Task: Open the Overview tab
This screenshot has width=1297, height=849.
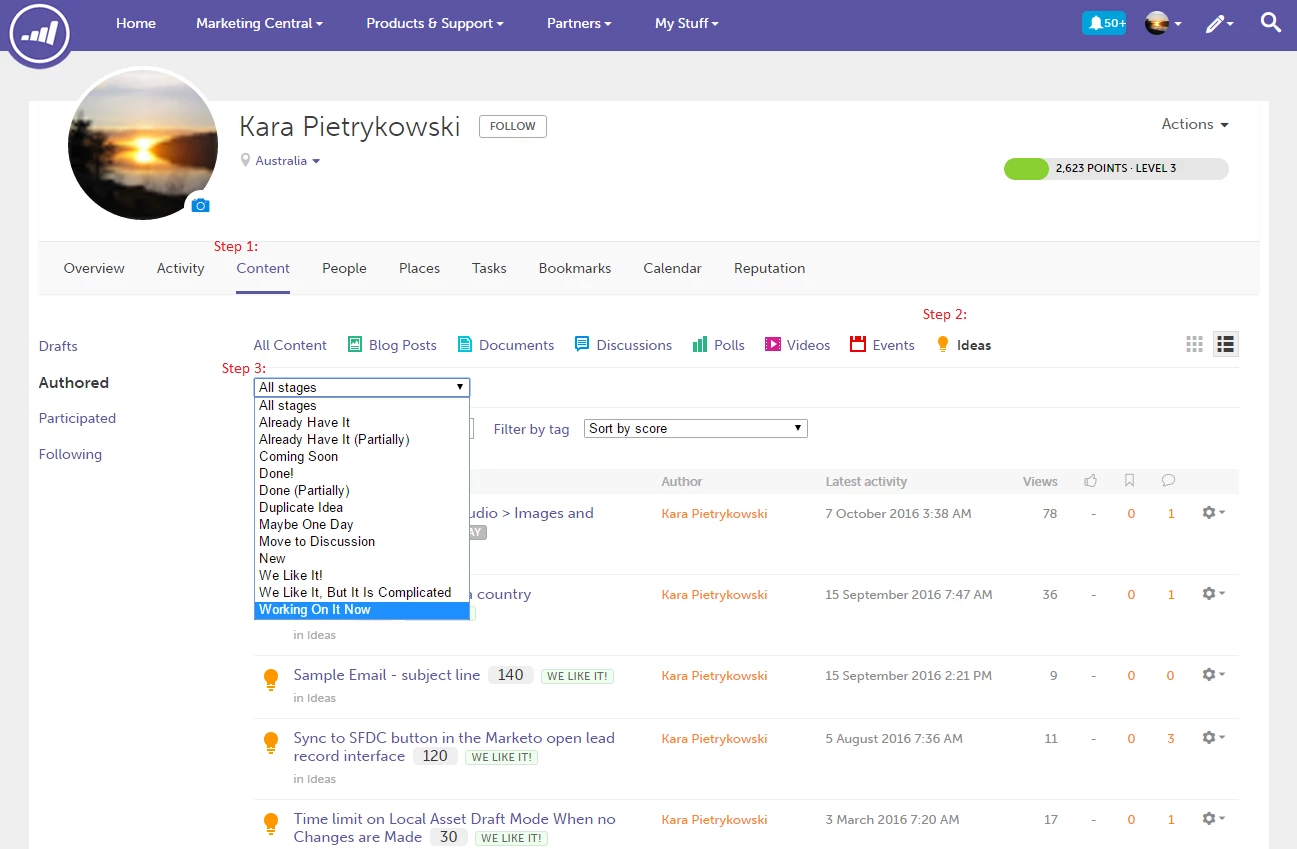Action: (94, 268)
